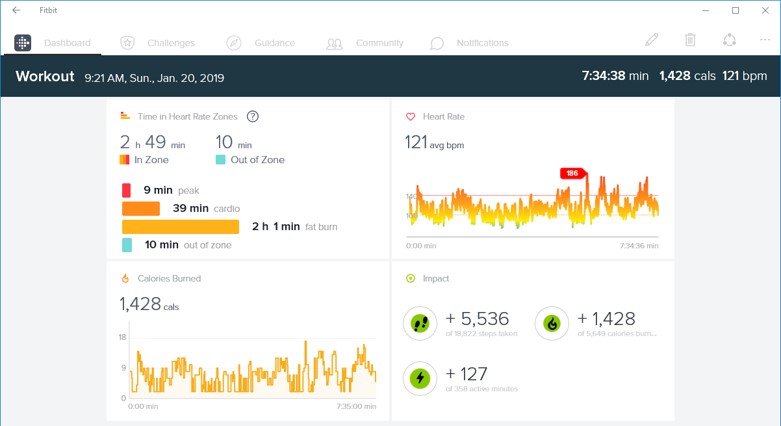
Task: Click the Heart Rate card heading
Action: tap(444, 117)
